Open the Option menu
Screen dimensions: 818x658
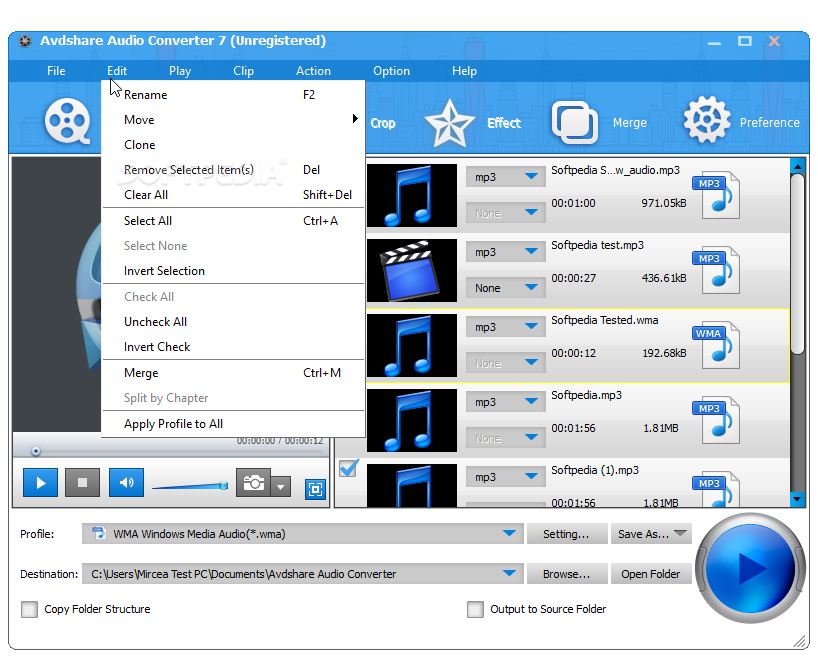click(x=391, y=71)
